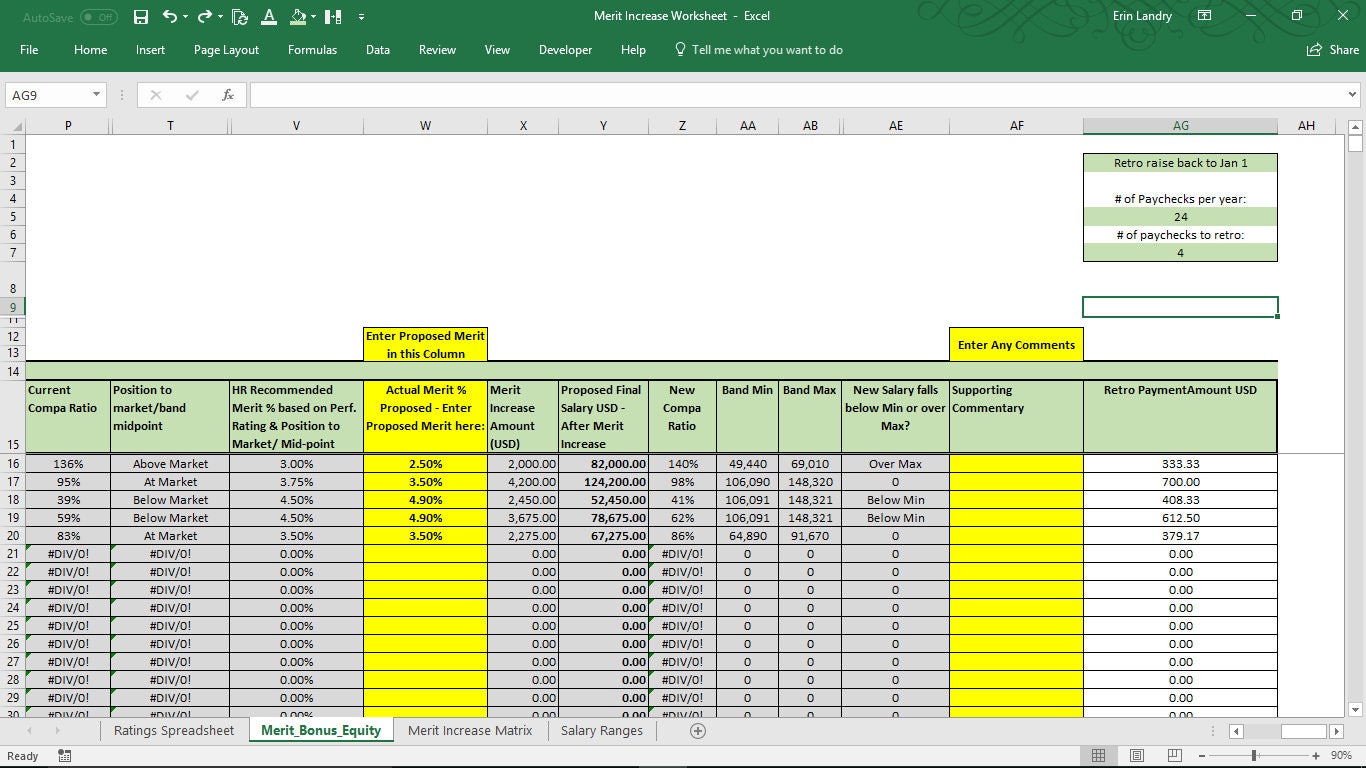Screen dimensions: 1366x768
Task: Open the Insert Function dialog via fx icon
Action: coord(228,94)
